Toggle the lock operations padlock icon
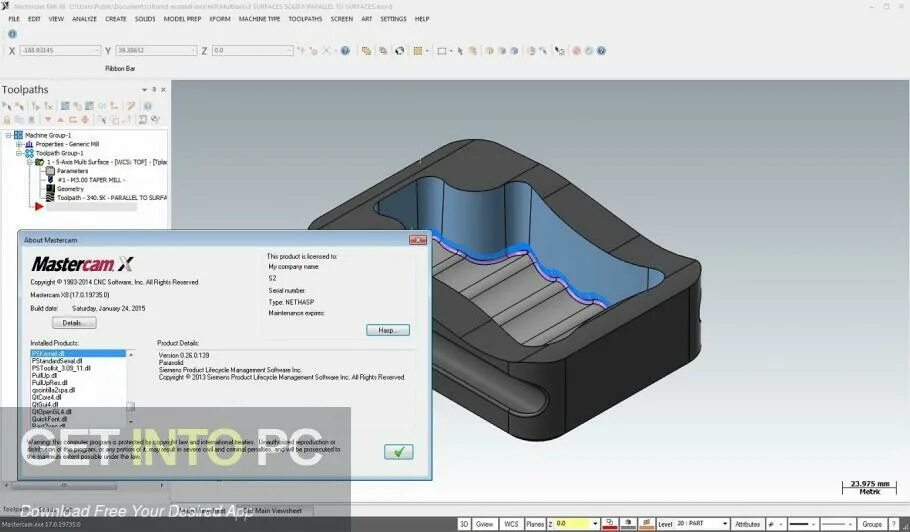This screenshot has width=910, height=532. [x=7, y=120]
